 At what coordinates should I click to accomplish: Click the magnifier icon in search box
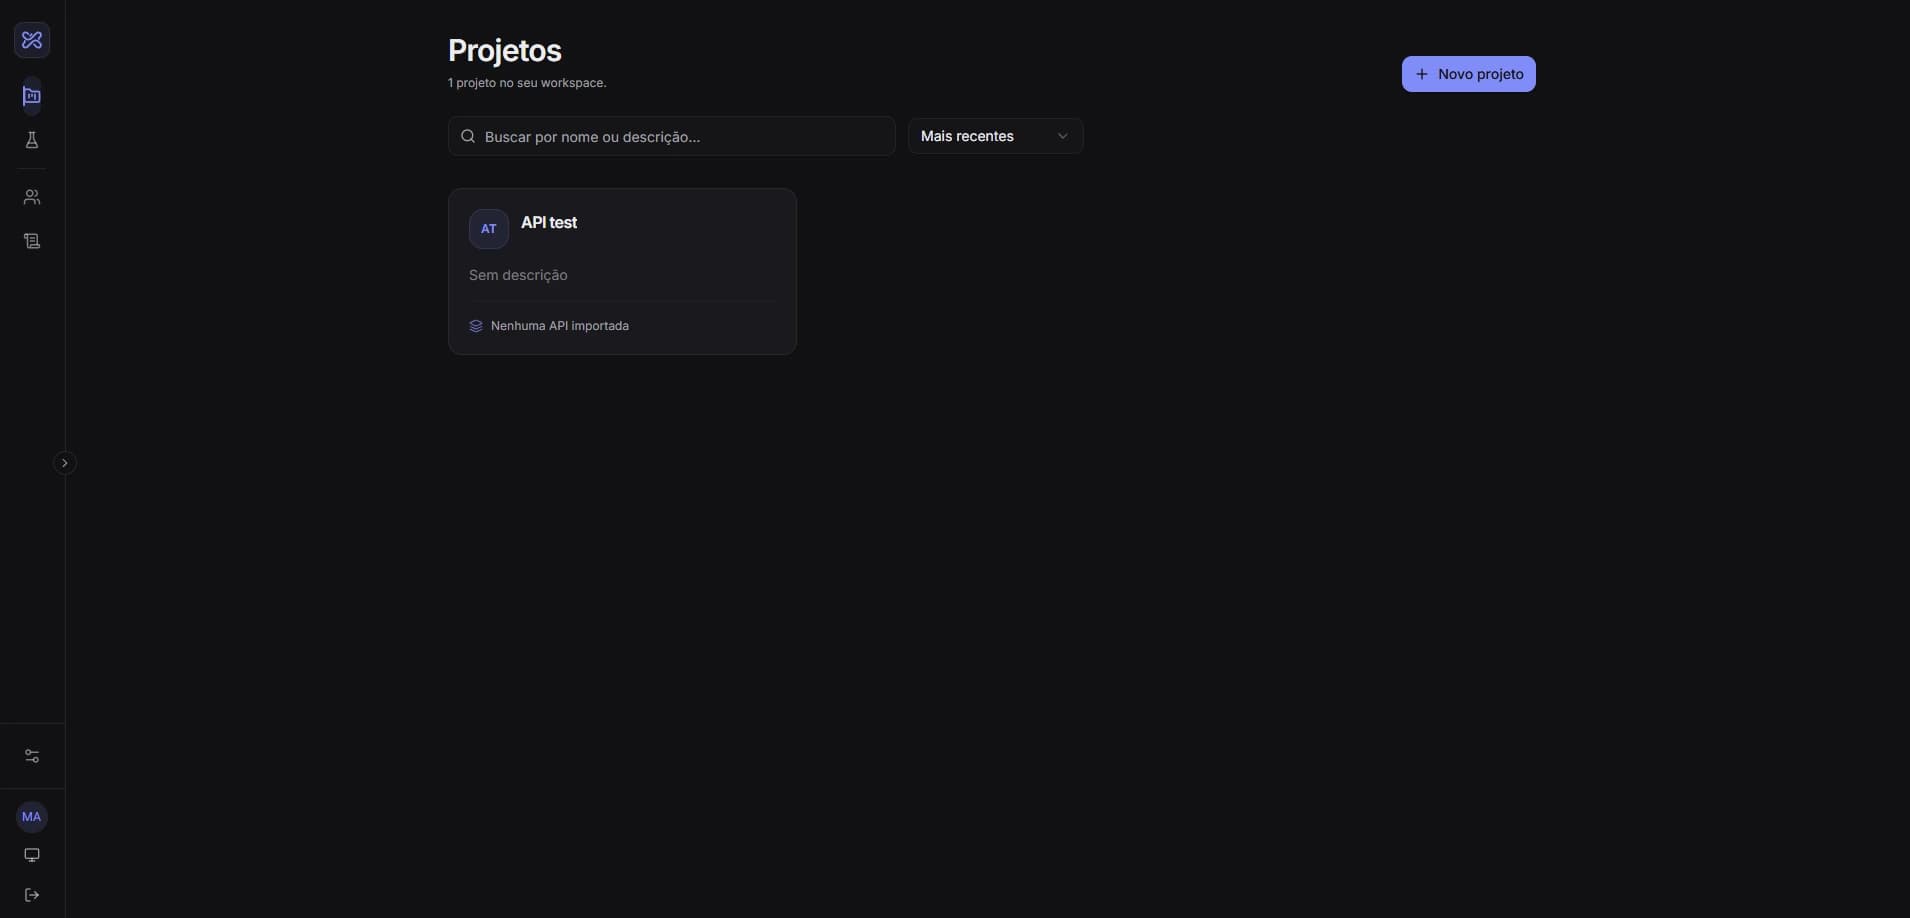(468, 136)
